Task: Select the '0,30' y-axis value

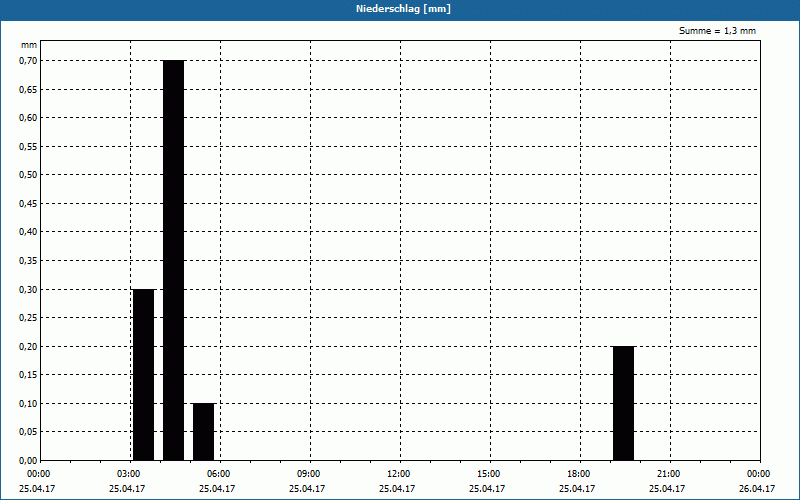Action: [x=28, y=289]
